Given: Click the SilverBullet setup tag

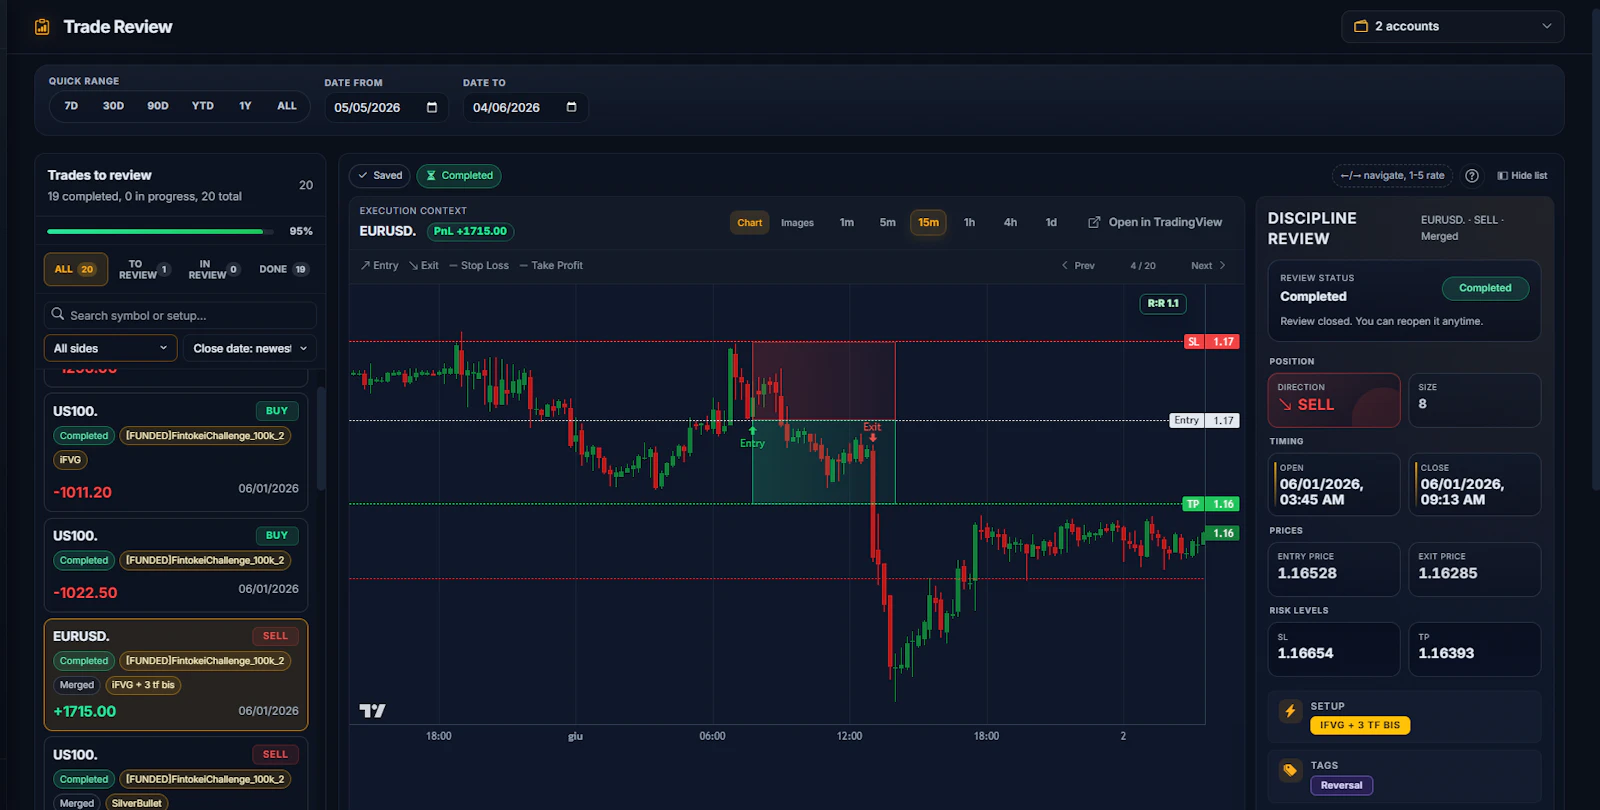Looking at the screenshot, I should click(137, 803).
